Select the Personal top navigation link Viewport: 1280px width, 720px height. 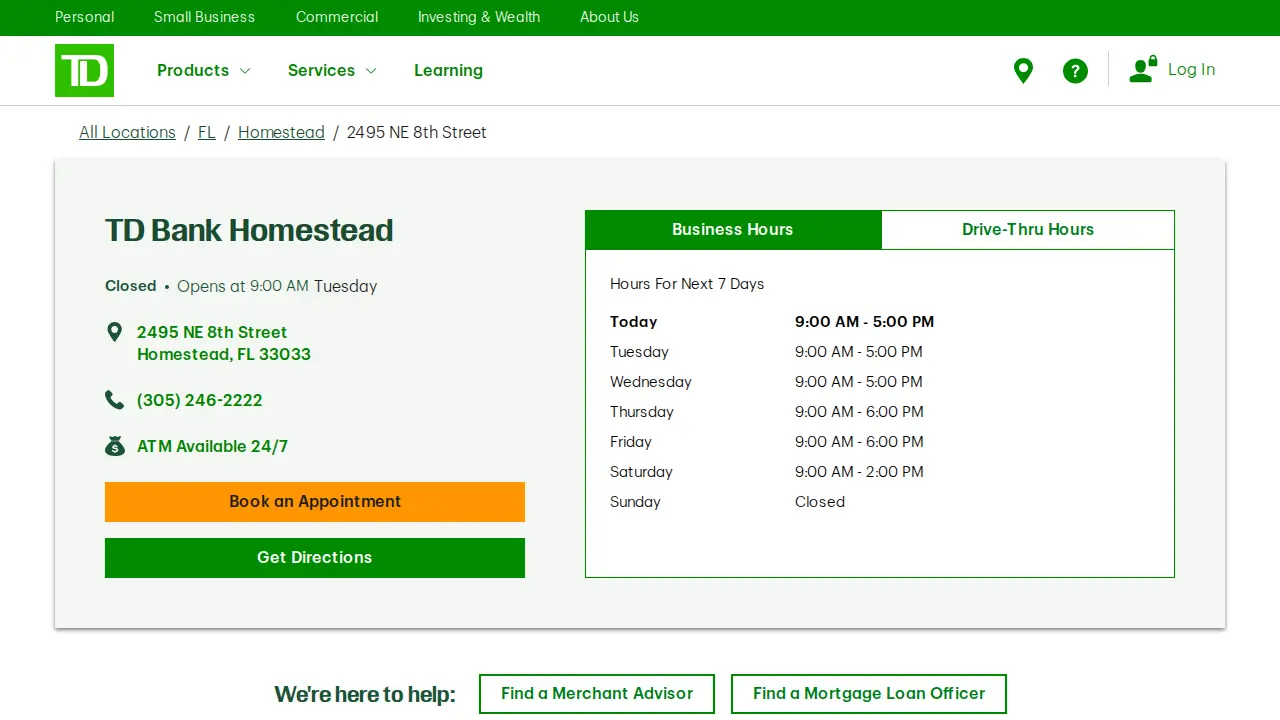84,17
